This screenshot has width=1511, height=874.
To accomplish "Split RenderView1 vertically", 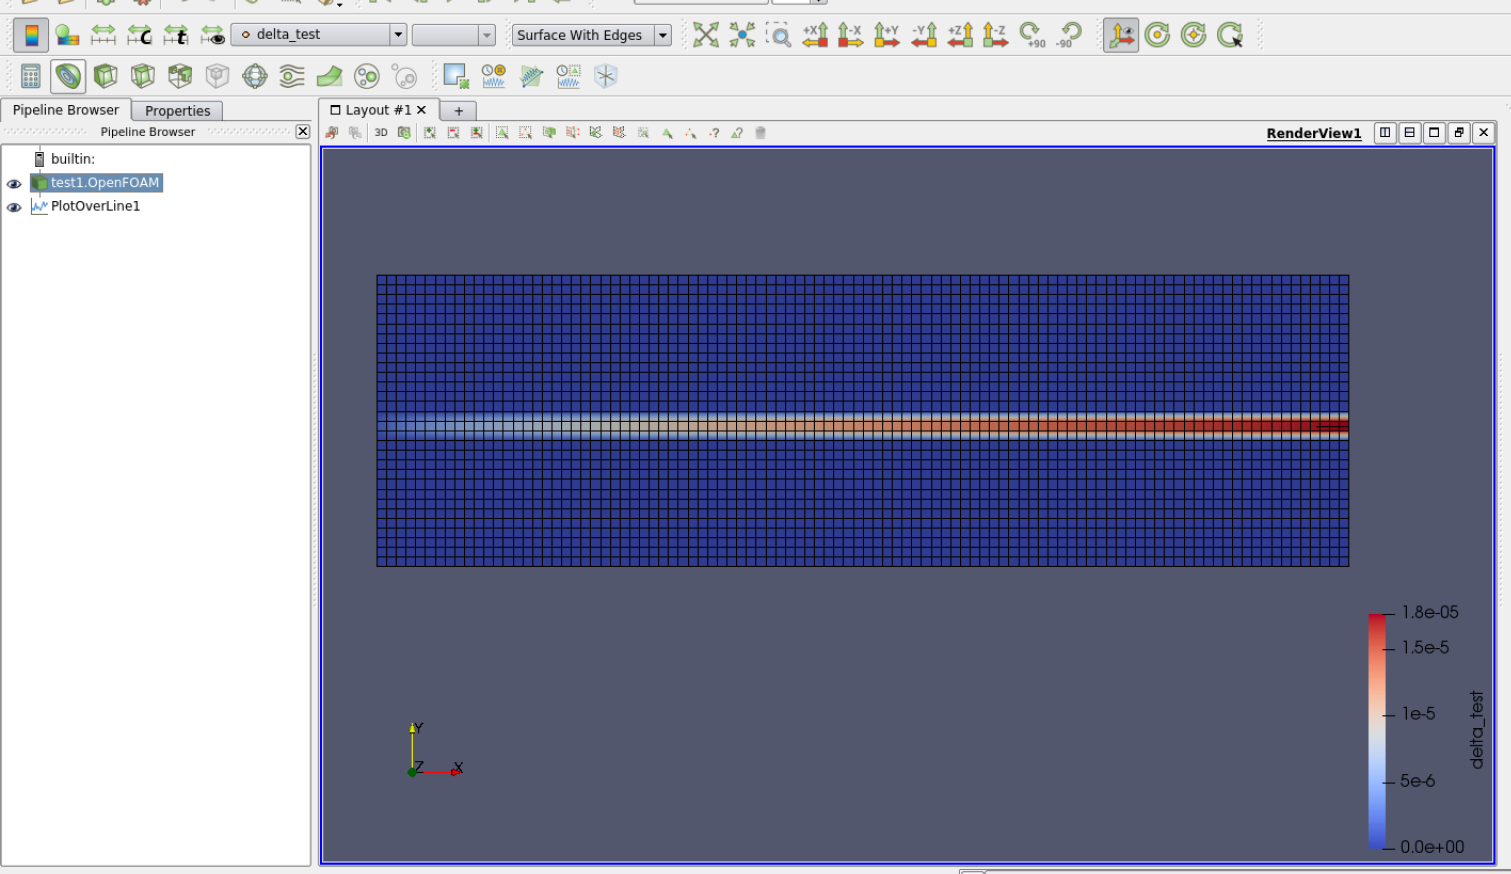I will click(1409, 132).
